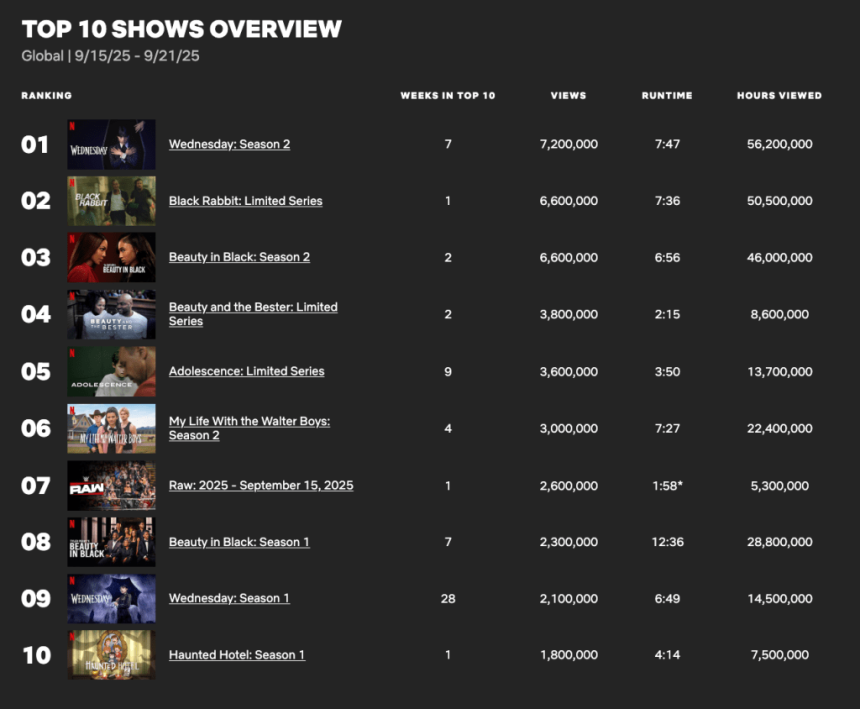This screenshot has width=860, height=709.
Task: Click the Wednesday Season 1 thumbnail
Action: click(x=111, y=598)
